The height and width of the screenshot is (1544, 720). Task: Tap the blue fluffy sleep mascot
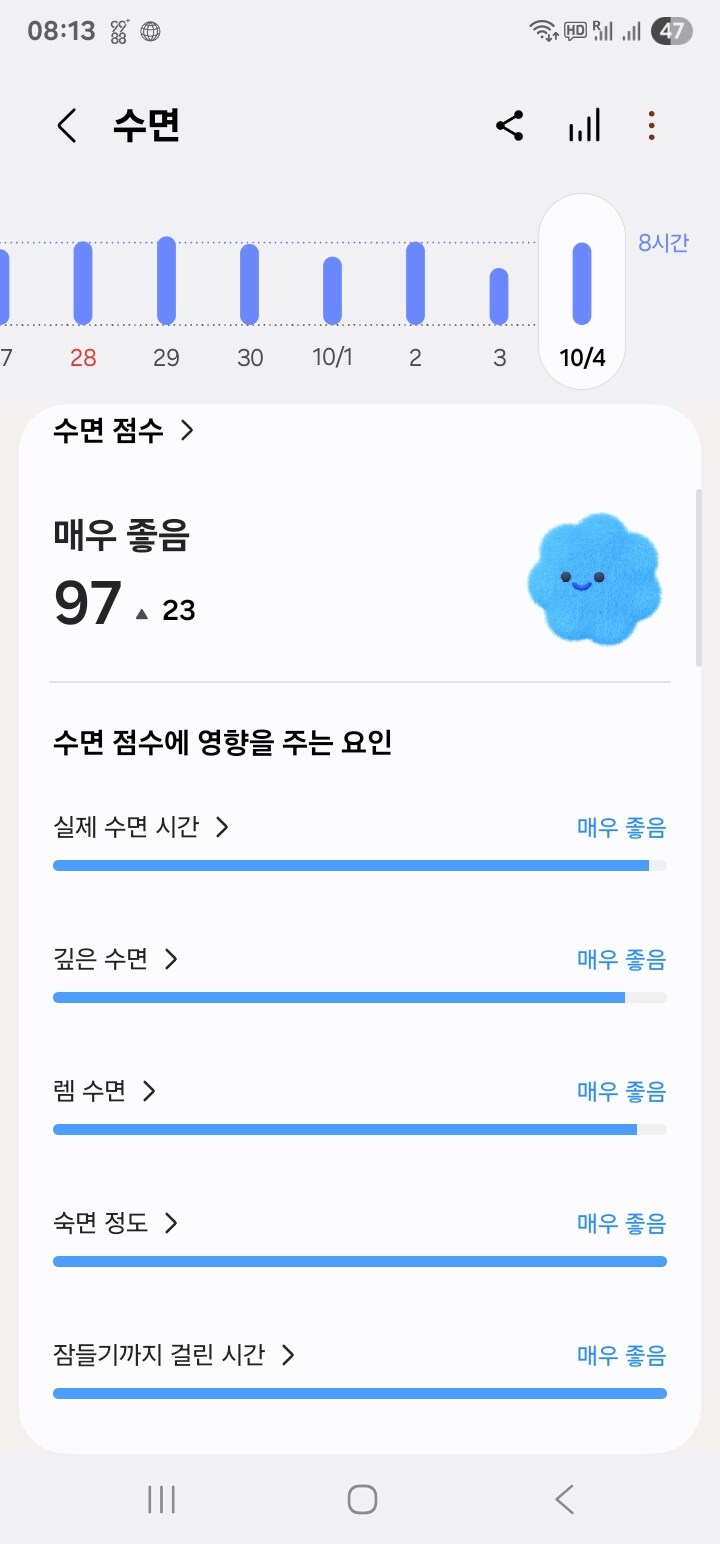(593, 579)
